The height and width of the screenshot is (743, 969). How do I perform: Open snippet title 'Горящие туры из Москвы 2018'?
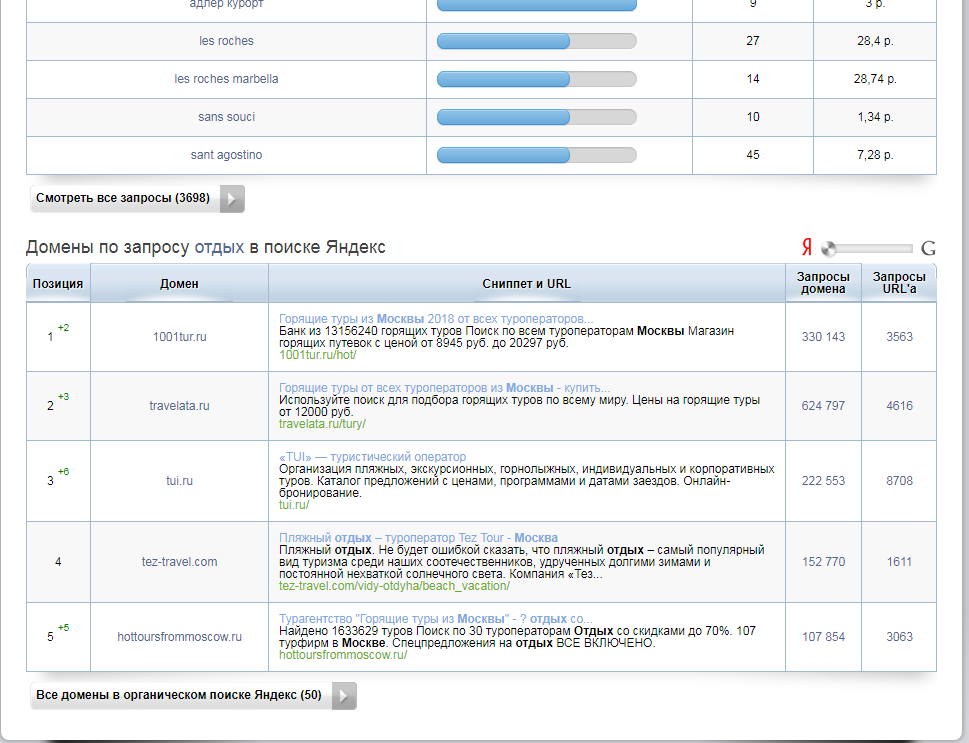click(x=436, y=319)
